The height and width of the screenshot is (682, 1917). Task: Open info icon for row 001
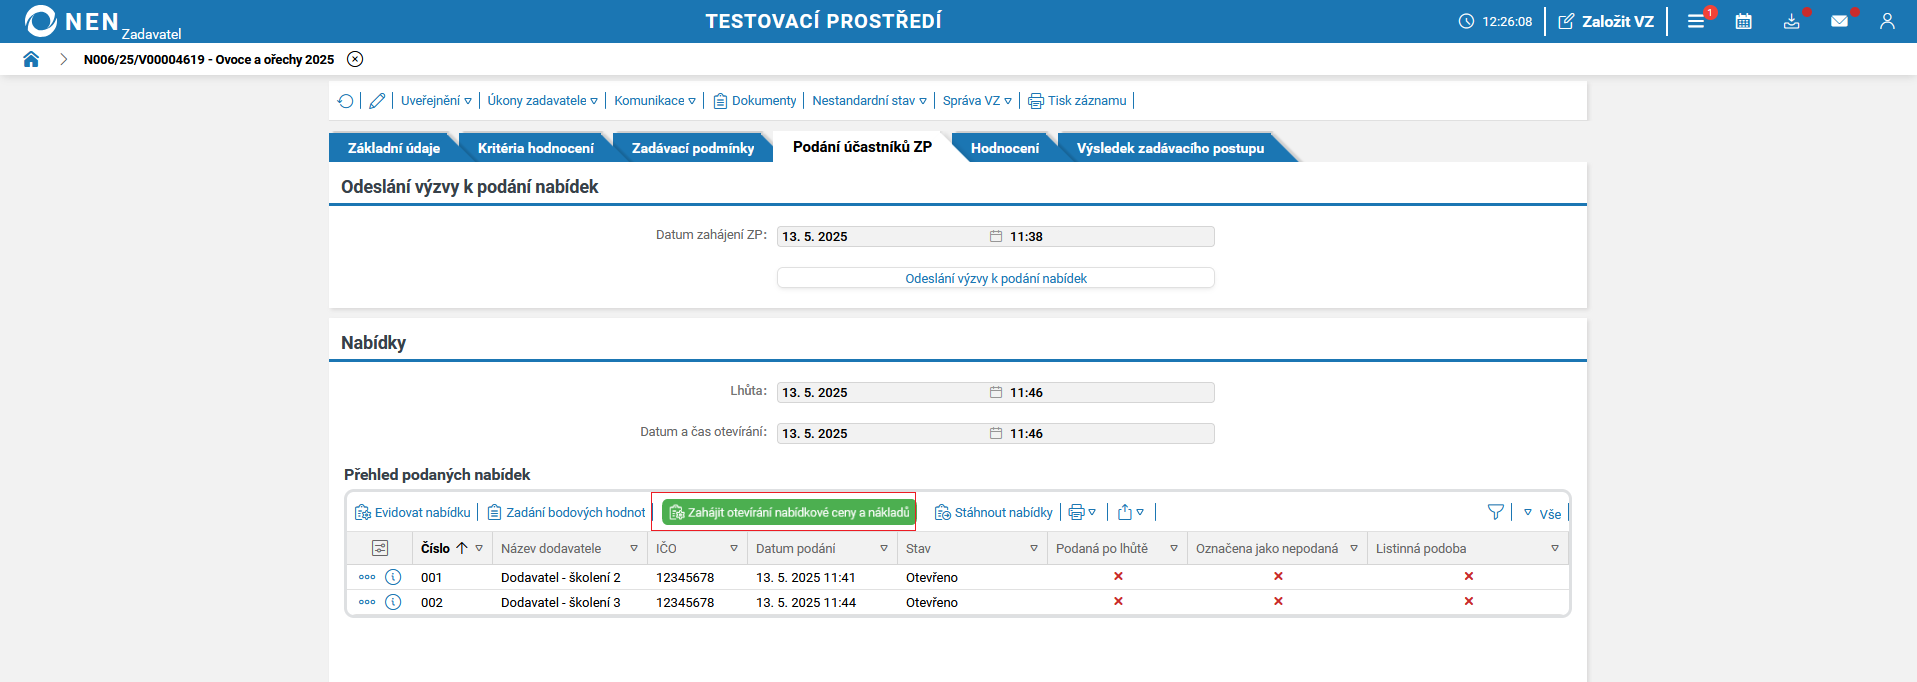393,577
